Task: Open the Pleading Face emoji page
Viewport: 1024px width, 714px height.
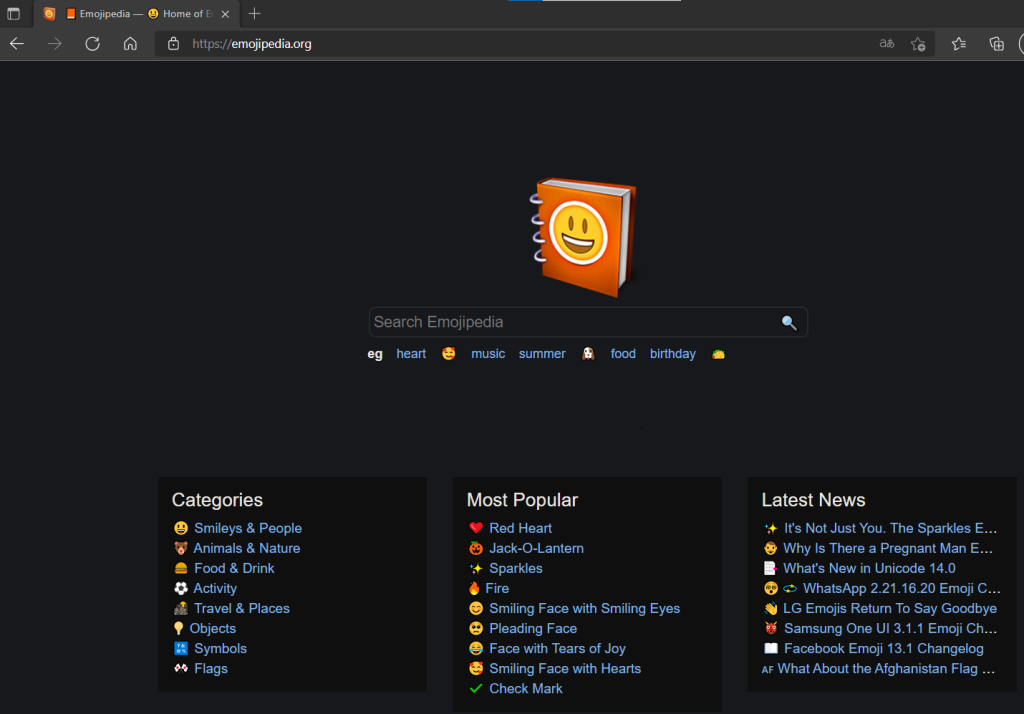Action: pyautogui.click(x=533, y=628)
